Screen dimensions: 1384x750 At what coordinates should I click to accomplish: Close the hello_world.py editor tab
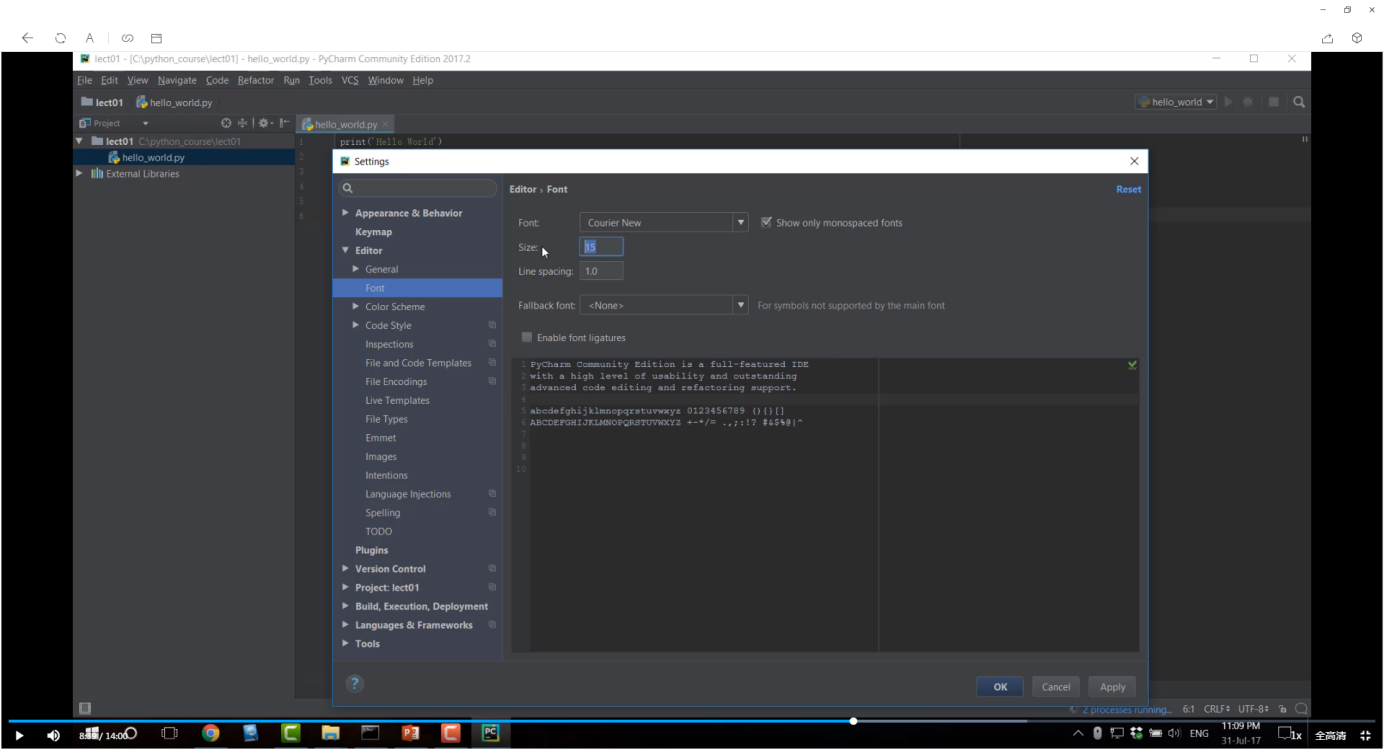click(x=385, y=124)
